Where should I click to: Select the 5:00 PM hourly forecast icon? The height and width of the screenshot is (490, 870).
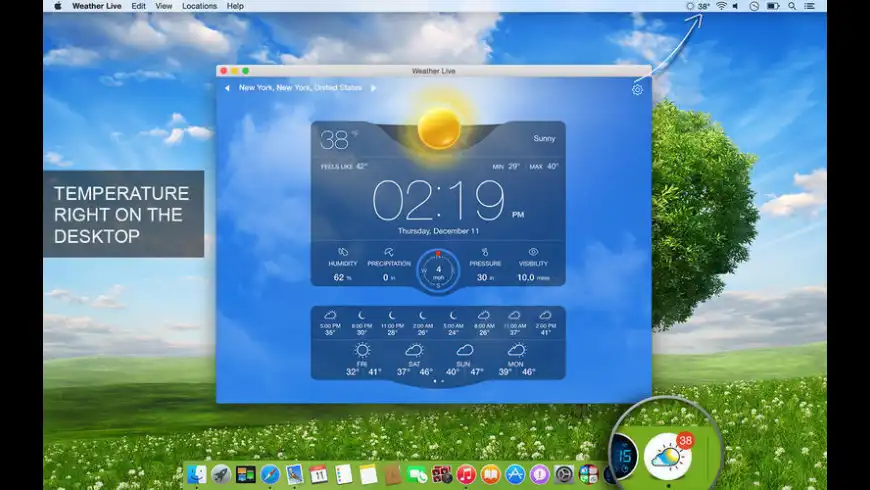(330, 315)
